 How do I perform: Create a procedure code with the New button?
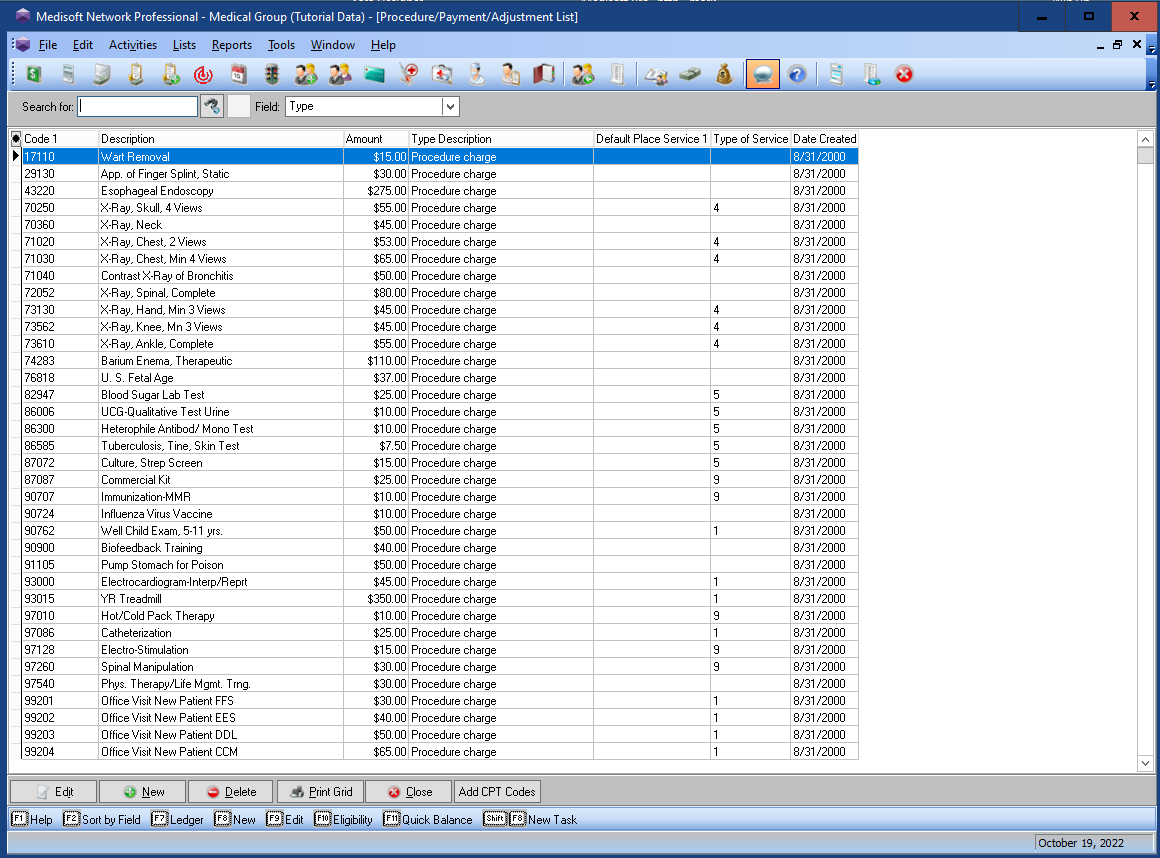[141, 791]
